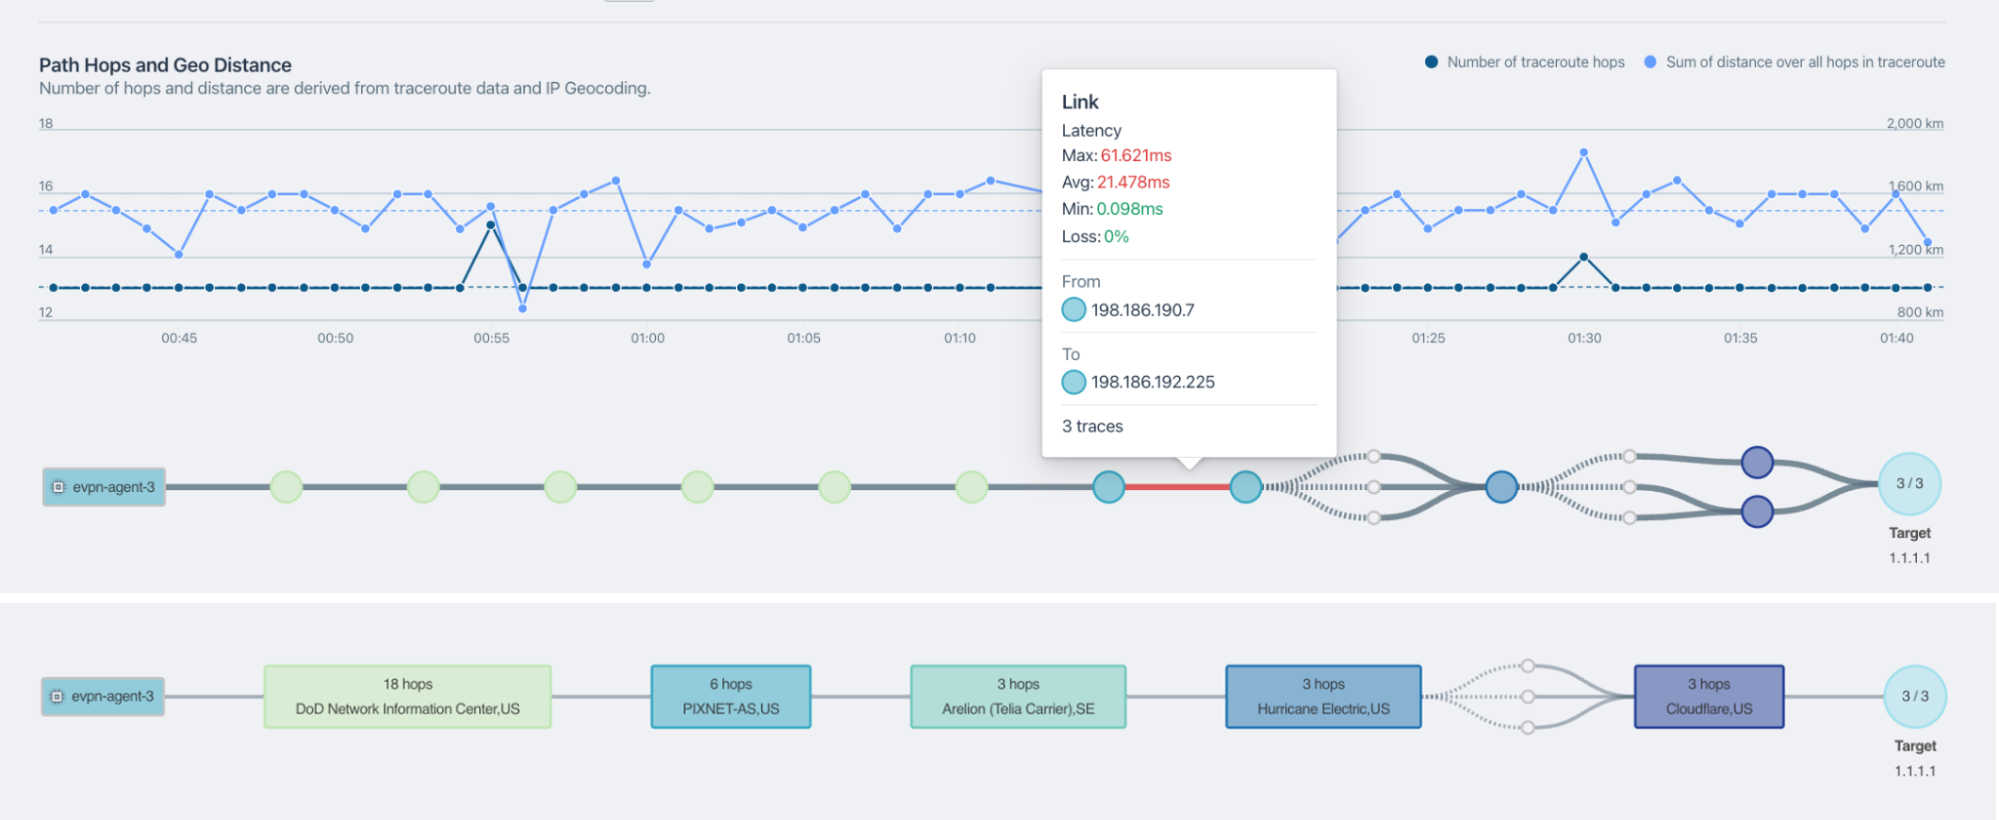Viewport: 1999px width, 820px height.
Task: Select the blue hop node after the first branch merge
Action: [1501, 487]
